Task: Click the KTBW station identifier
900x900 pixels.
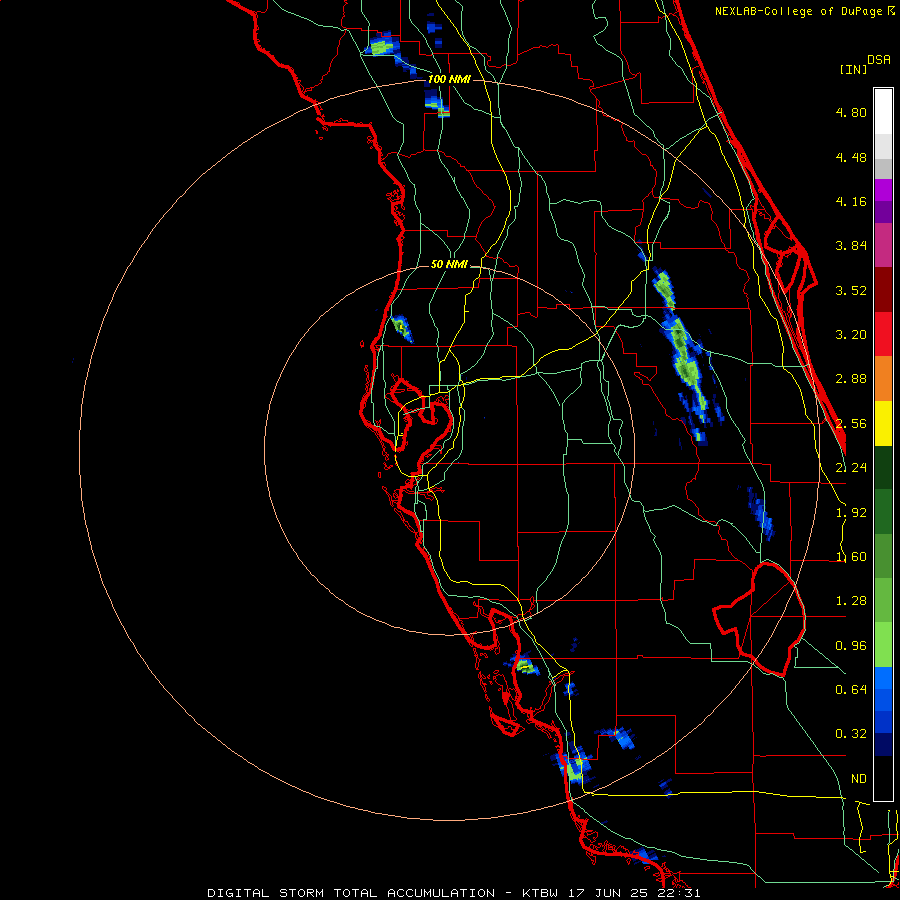Action: click(x=540, y=893)
